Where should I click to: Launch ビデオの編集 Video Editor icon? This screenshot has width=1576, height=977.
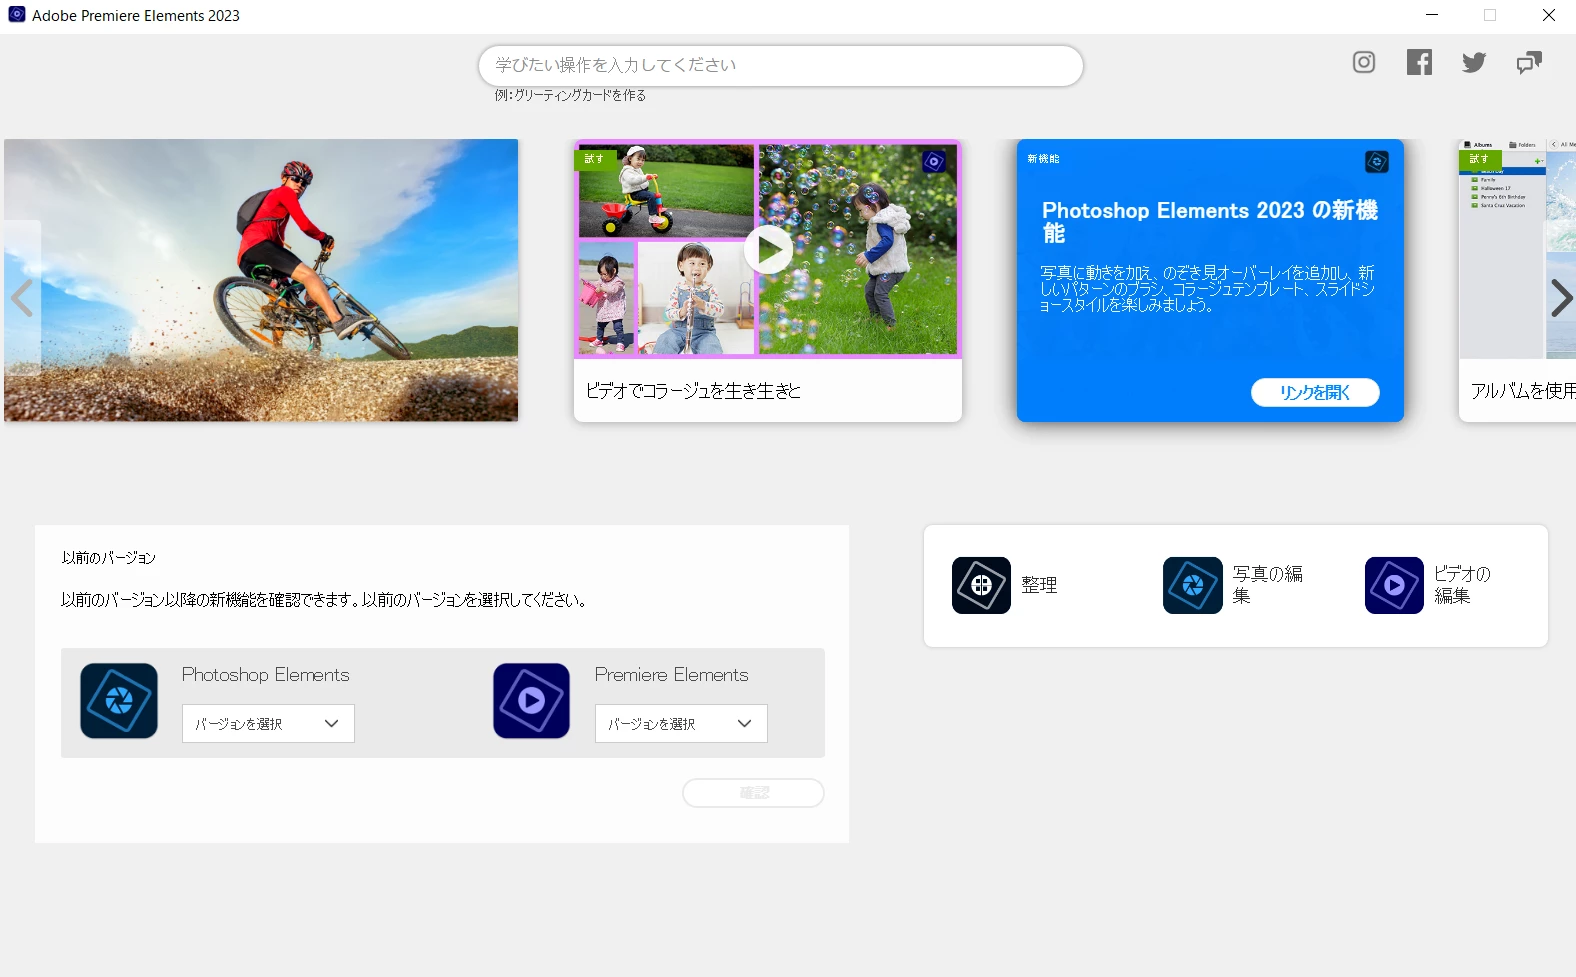1394,585
